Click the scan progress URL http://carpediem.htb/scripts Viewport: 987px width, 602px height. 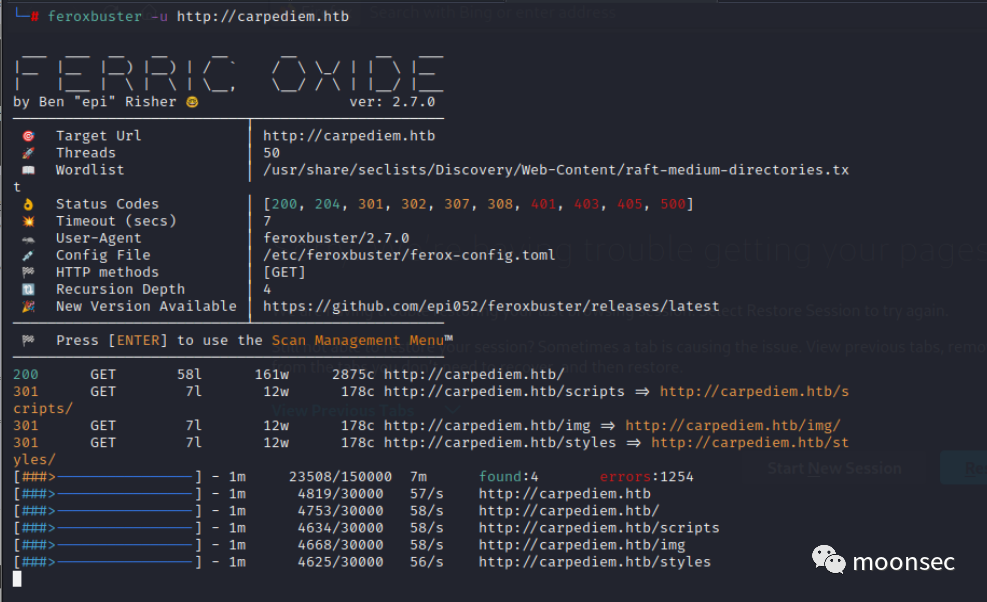click(599, 528)
